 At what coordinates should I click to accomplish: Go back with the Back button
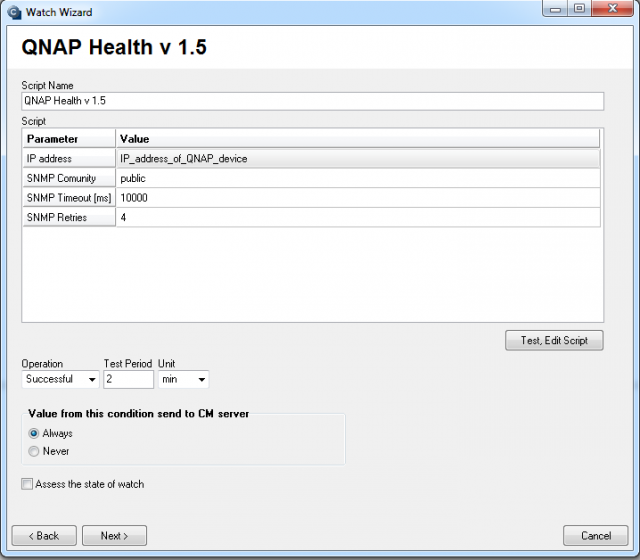pos(44,536)
